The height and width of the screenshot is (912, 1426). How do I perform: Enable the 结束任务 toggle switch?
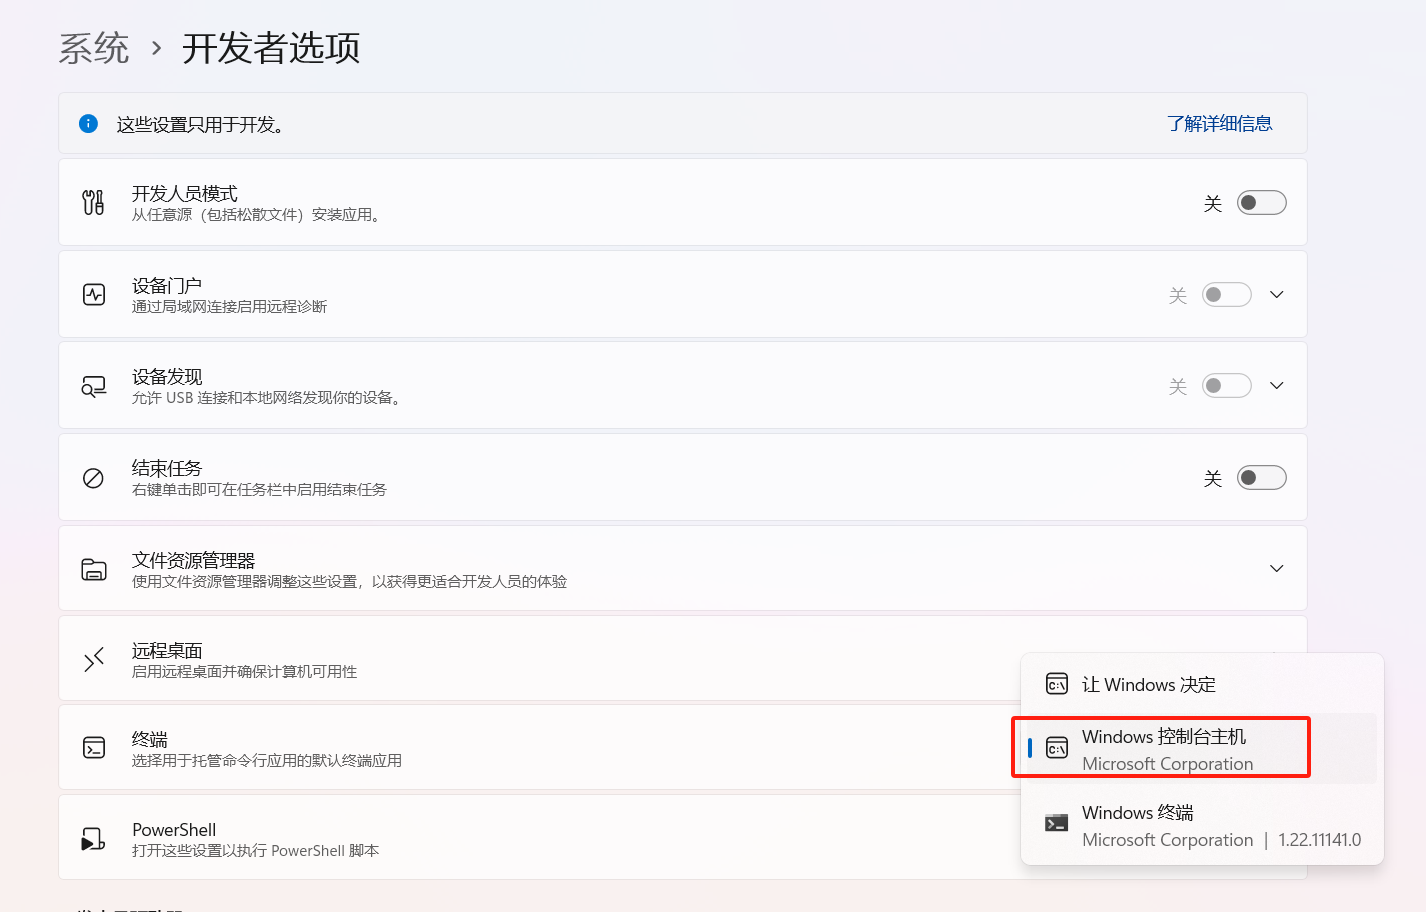tap(1262, 478)
